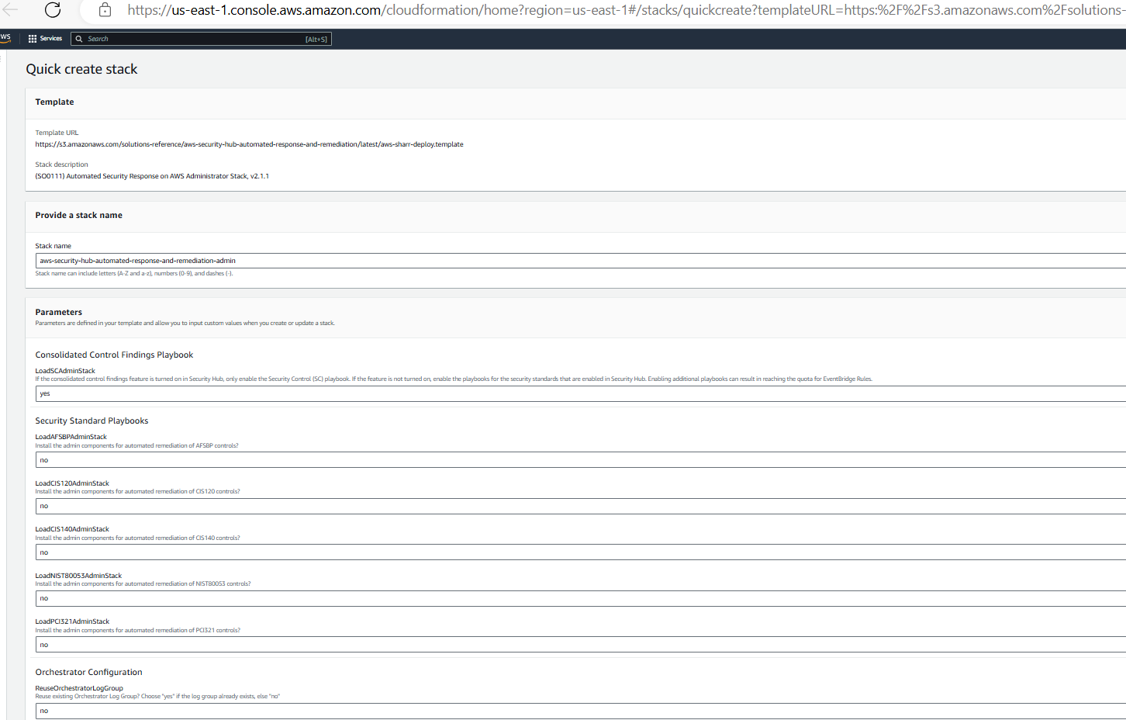
Task: Focus the AWS console Search box
Action: 201,39
